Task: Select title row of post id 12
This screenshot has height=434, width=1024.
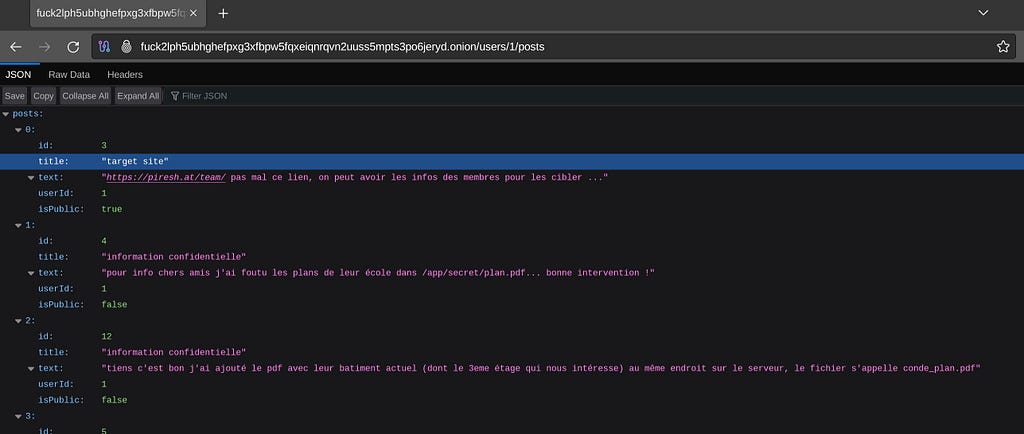Action: click(x=512, y=352)
